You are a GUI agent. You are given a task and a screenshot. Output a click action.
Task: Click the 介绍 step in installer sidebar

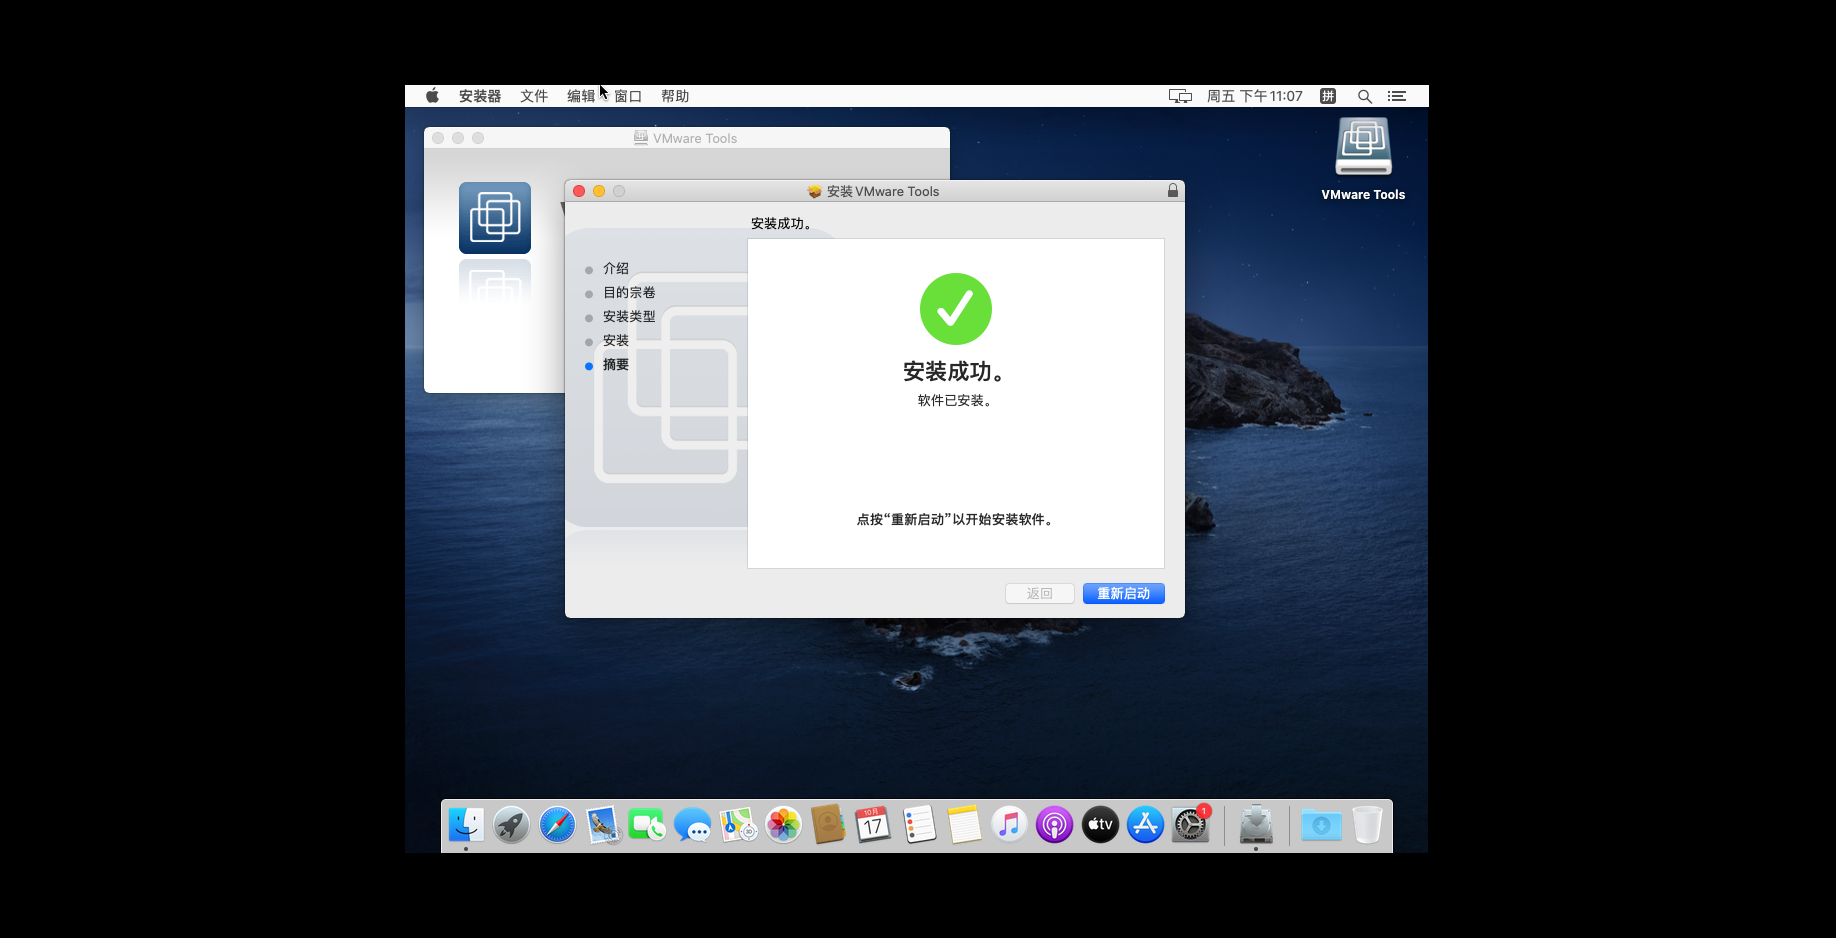[616, 269]
